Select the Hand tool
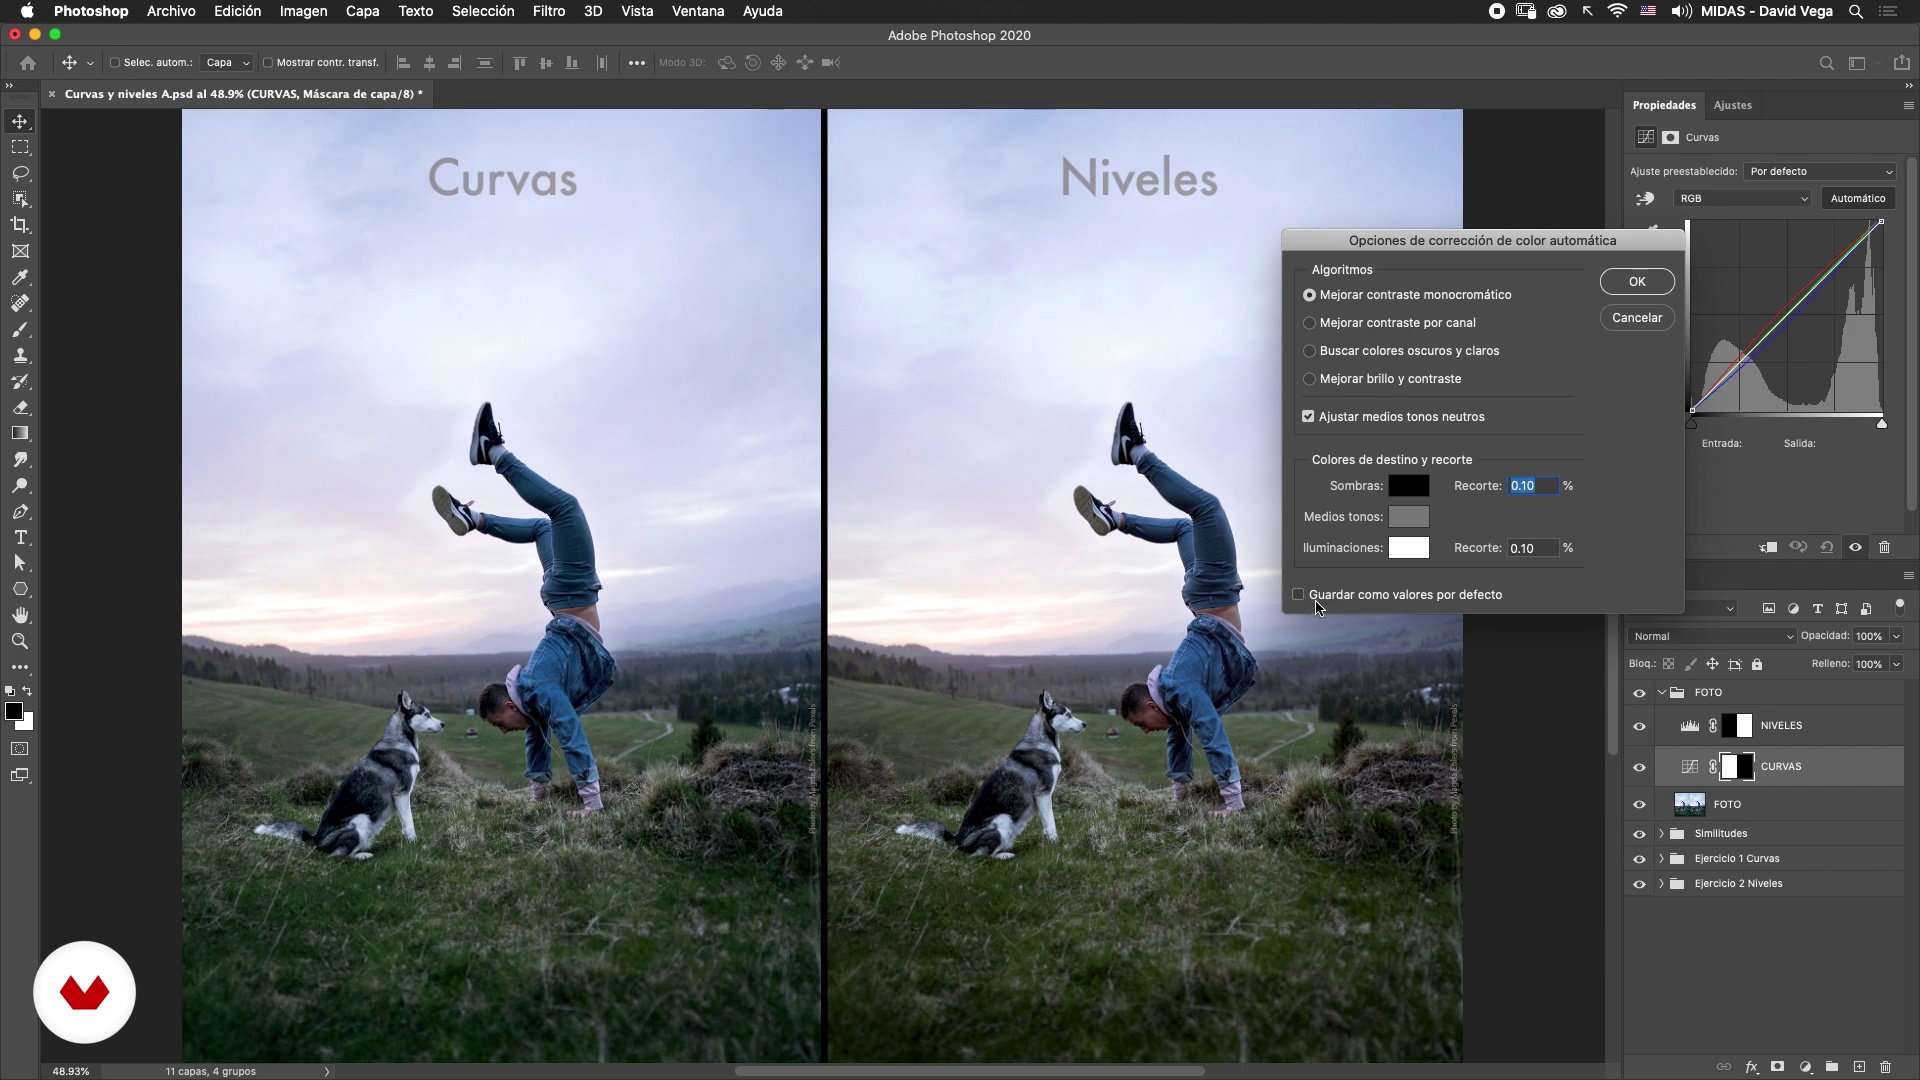The height and width of the screenshot is (1080, 1920). (x=20, y=615)
